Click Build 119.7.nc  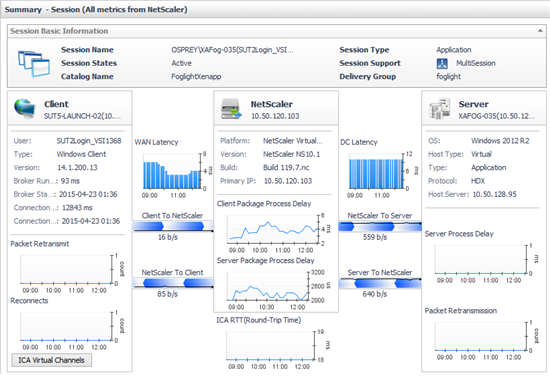coord(286,167)
